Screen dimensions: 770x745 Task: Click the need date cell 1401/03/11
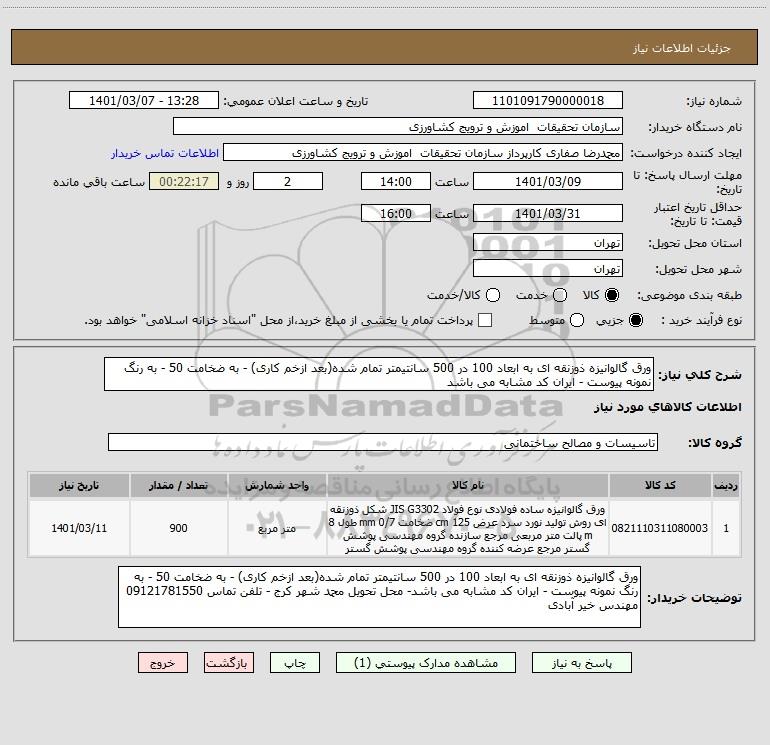(x=79, y=528)
